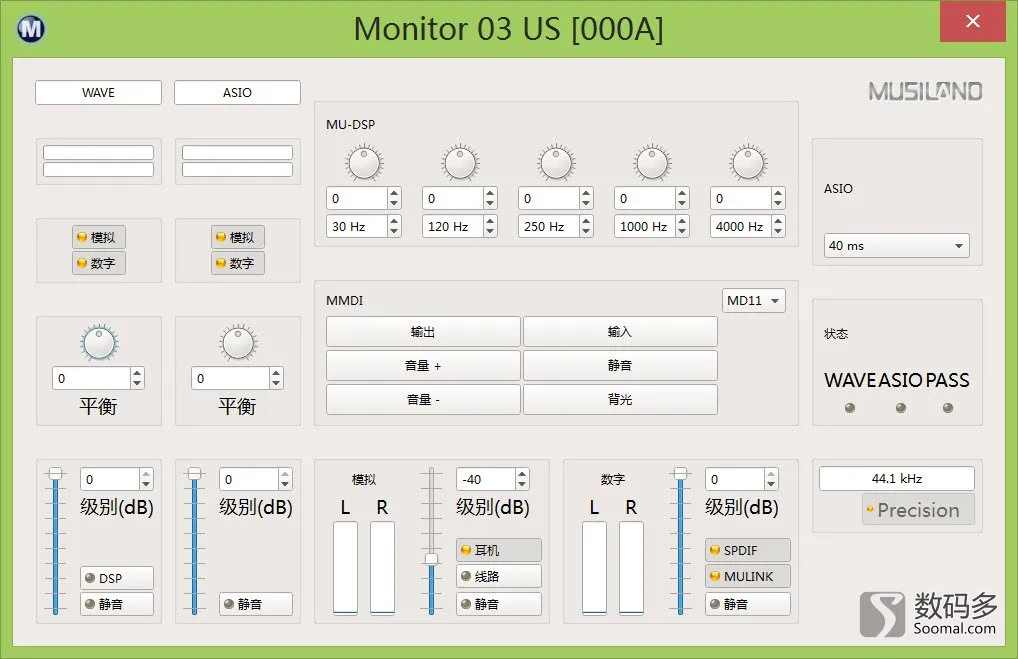Mute the WAVE channel with 静音

[x=117, y=604]
